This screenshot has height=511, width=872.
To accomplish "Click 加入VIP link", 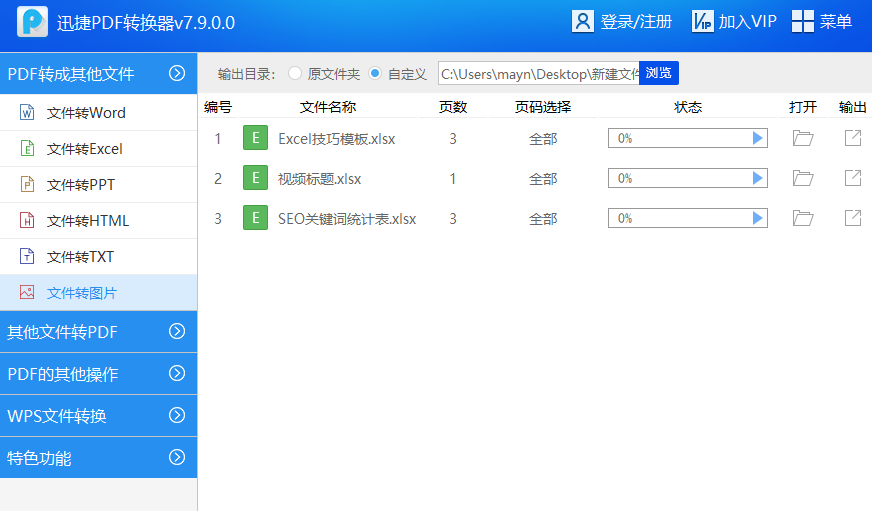I will [x=747, y=22].
